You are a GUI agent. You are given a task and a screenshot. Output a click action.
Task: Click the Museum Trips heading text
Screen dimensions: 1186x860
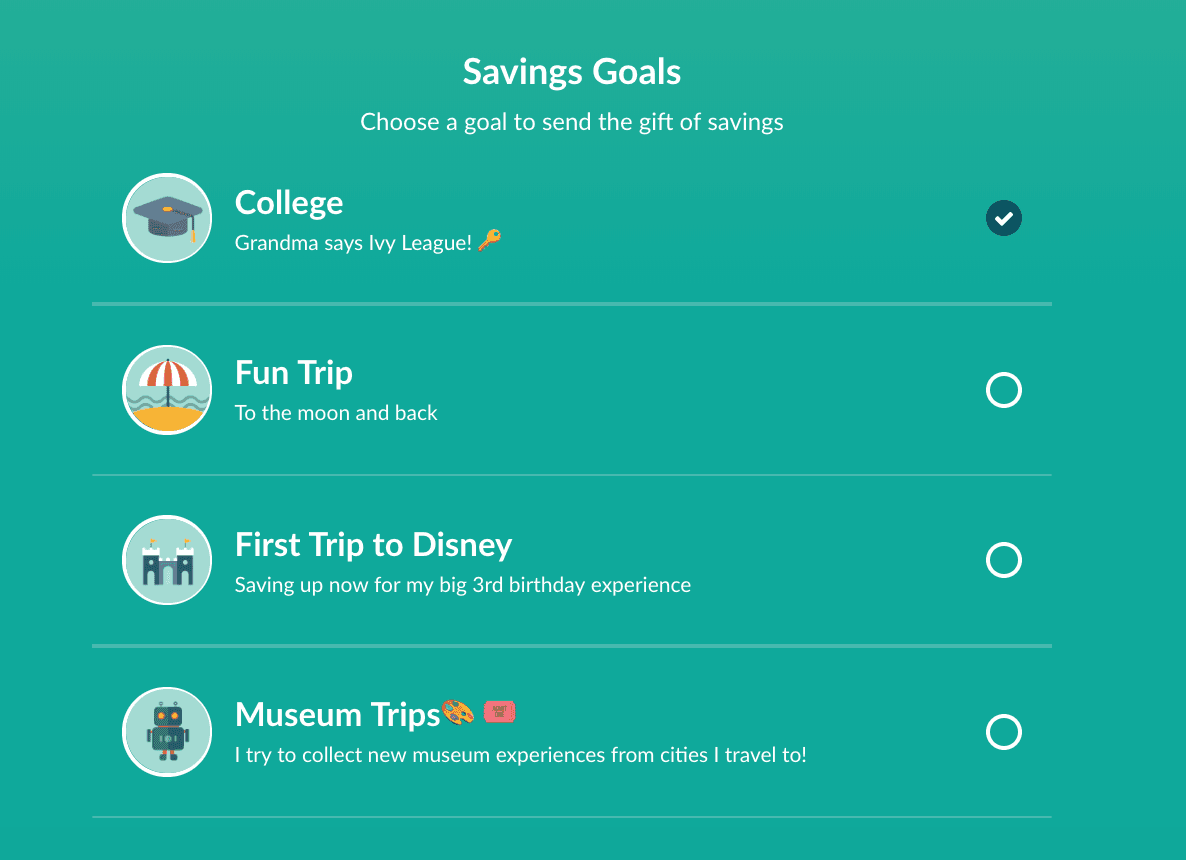coord(337,715)
